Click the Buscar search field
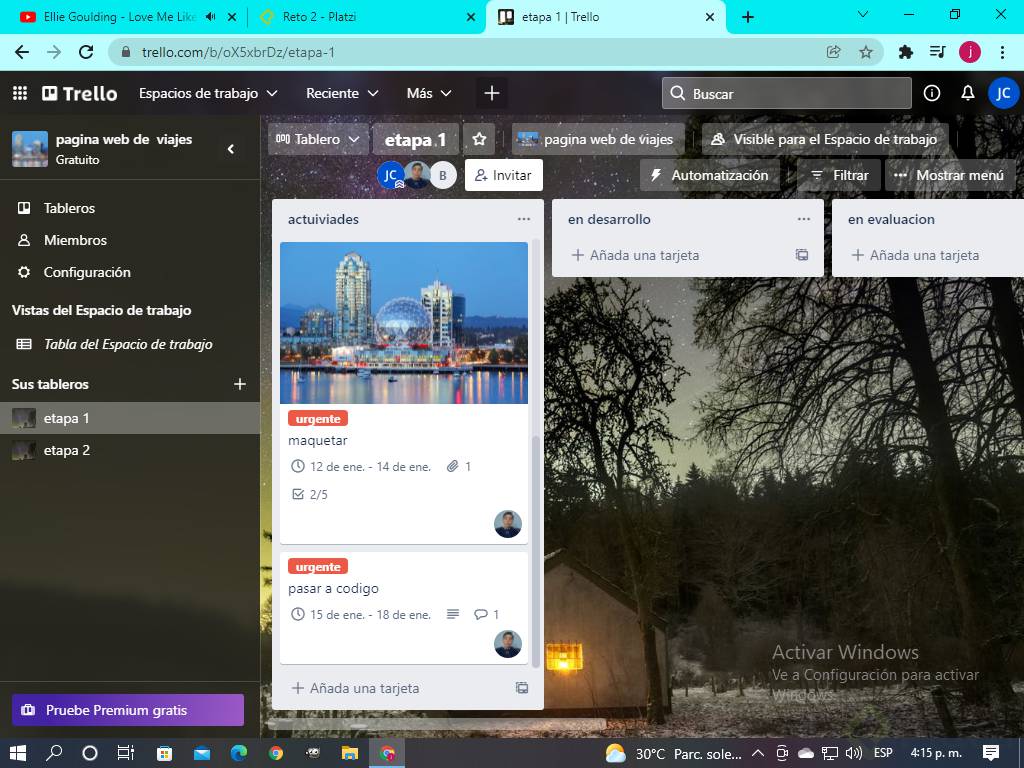The image size is (1024, 768). (787, 93)
